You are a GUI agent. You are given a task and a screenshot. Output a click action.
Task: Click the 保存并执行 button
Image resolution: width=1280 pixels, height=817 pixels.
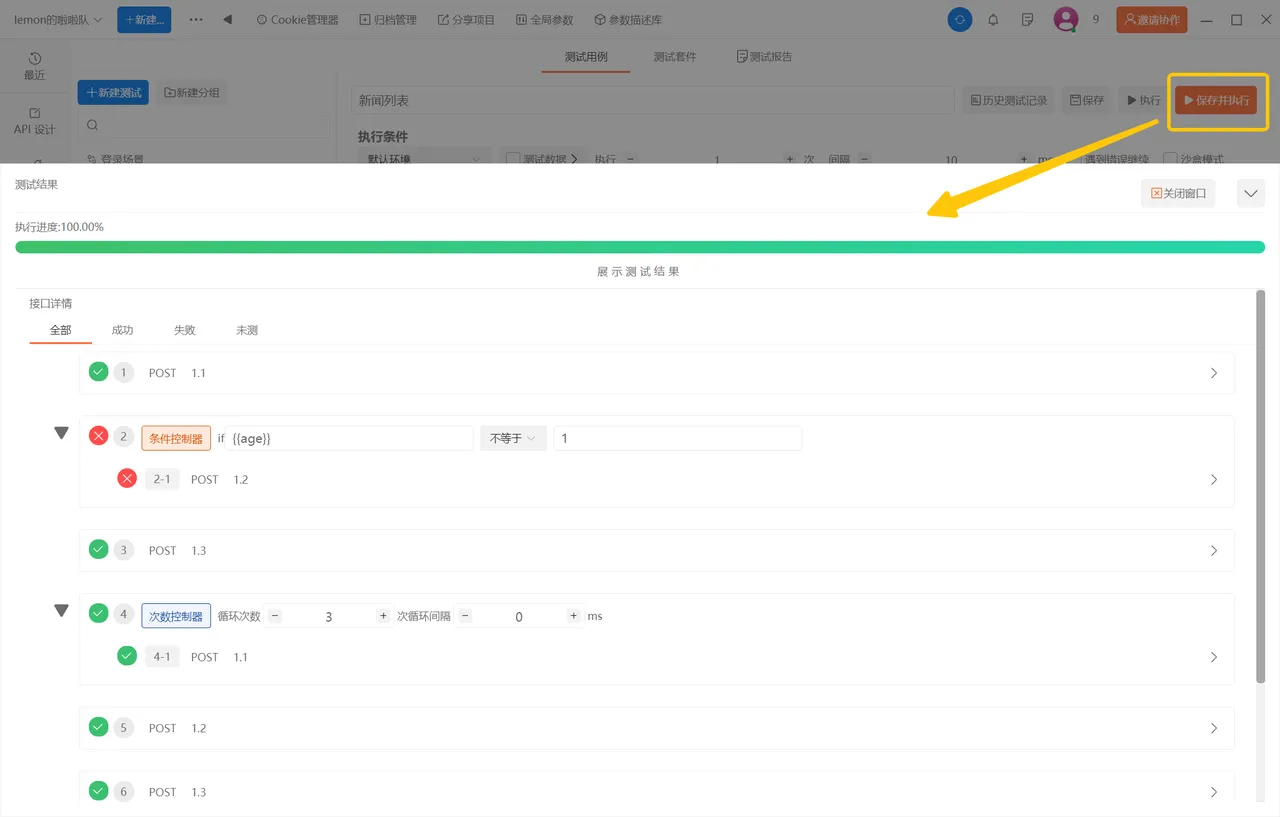tap(1216, 100)
